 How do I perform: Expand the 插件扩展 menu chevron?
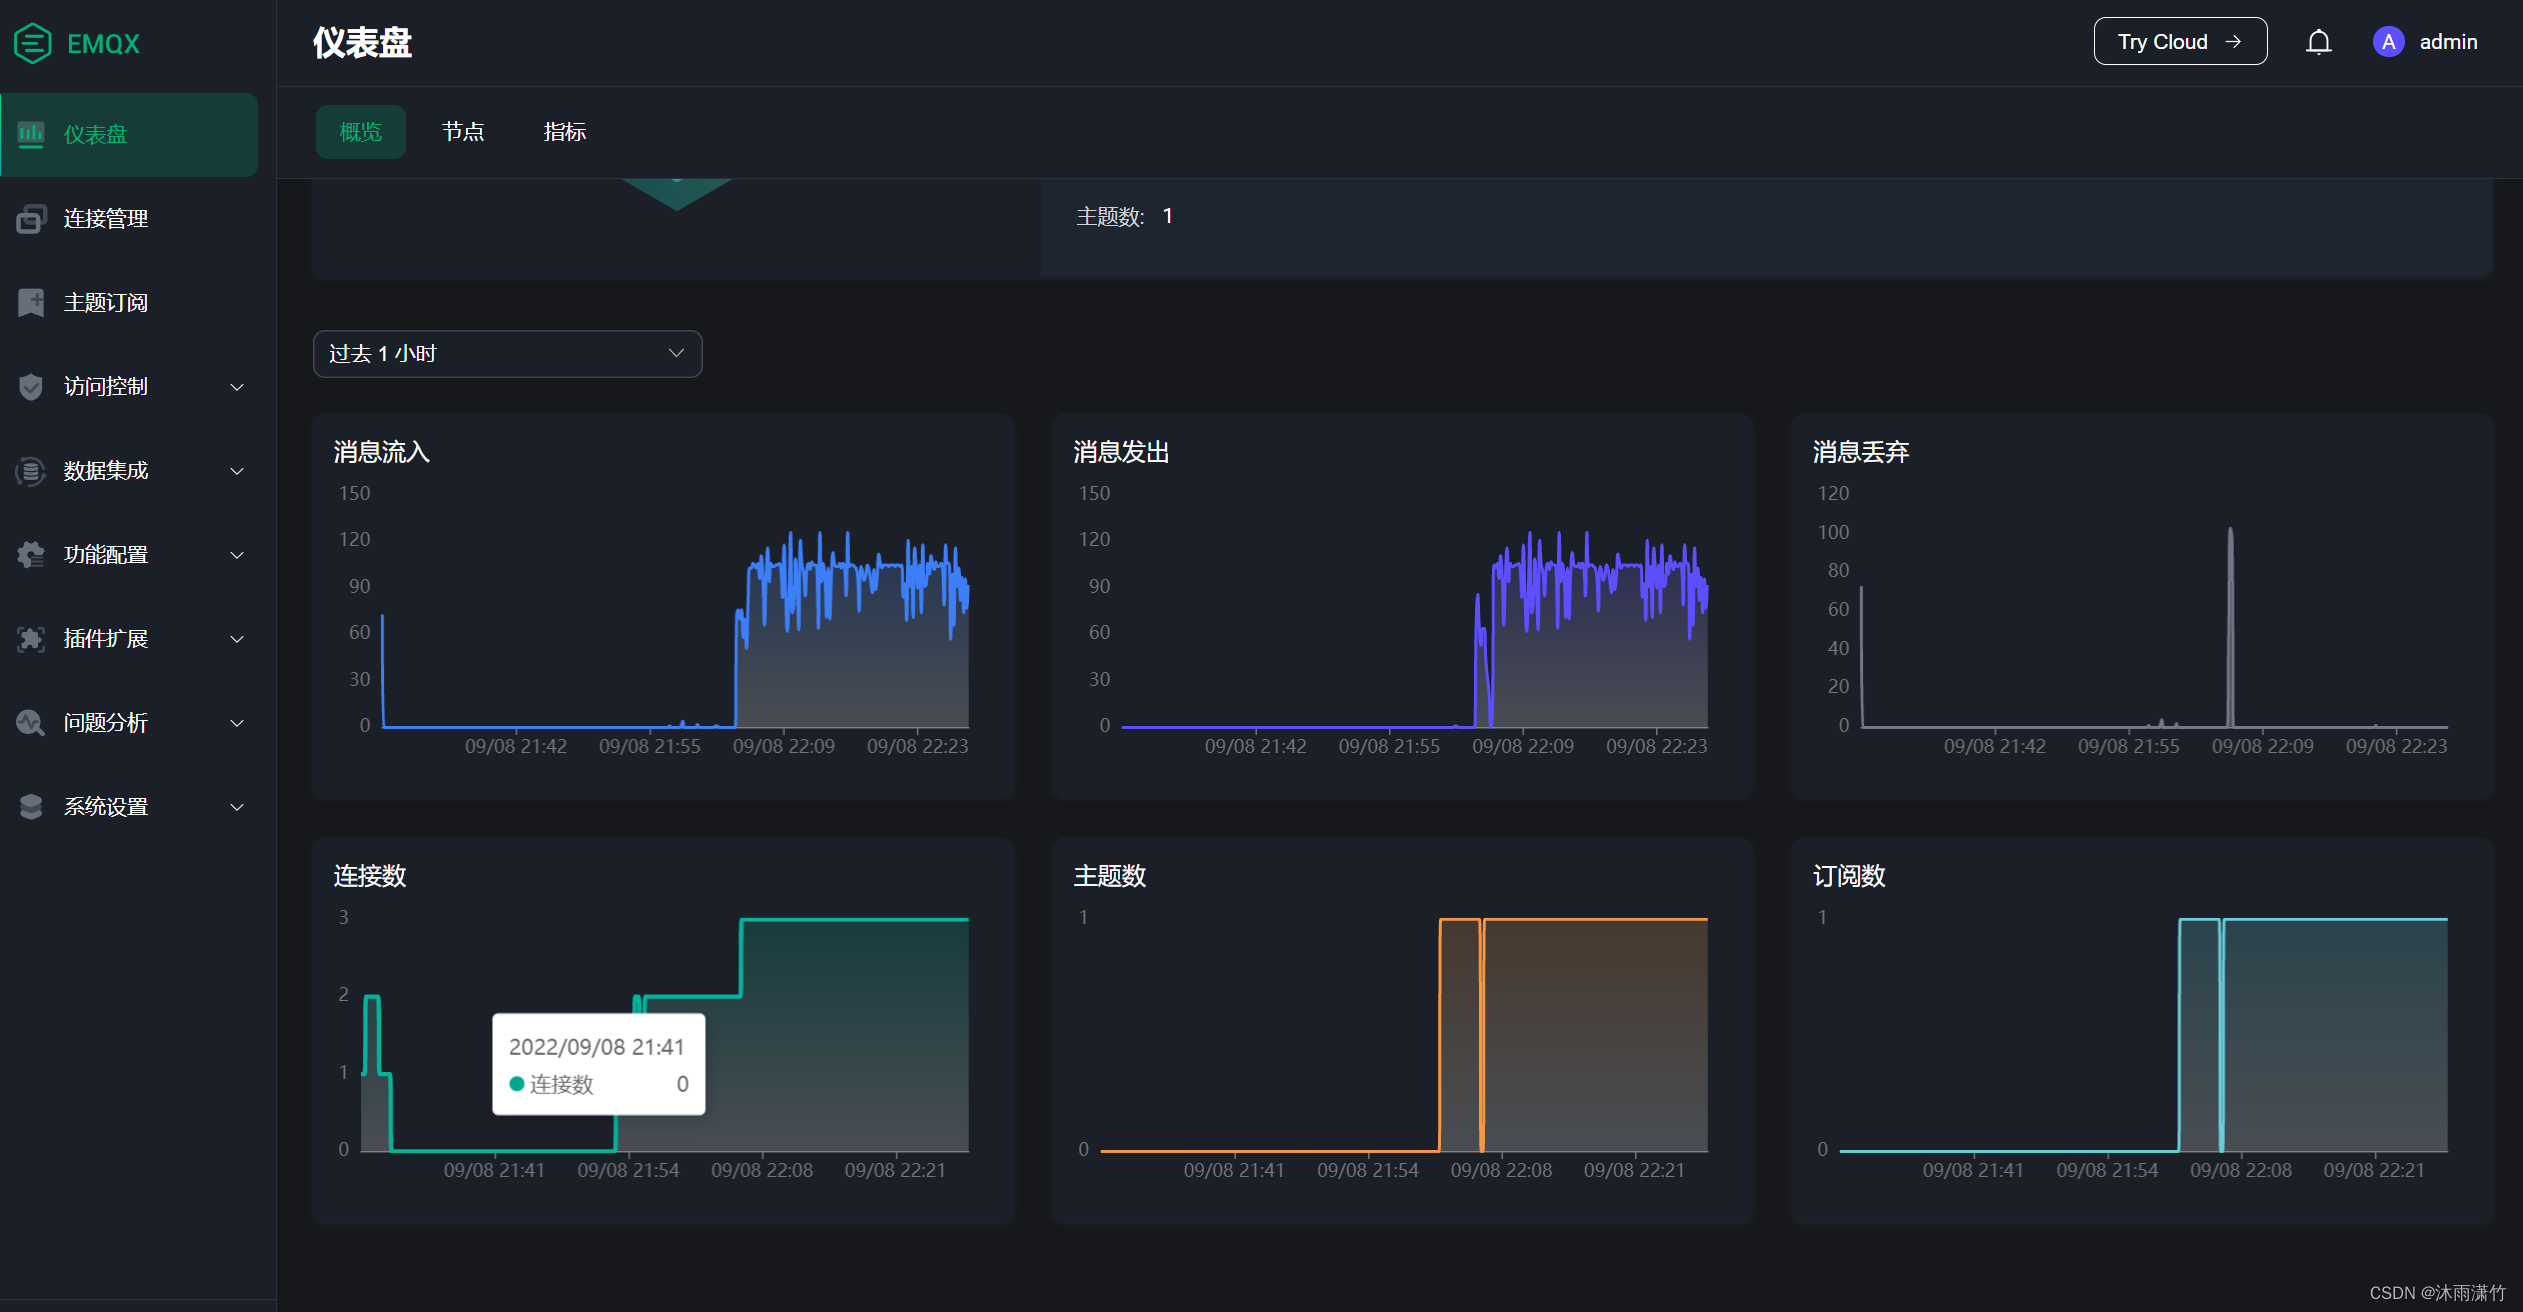click(237, 639)
